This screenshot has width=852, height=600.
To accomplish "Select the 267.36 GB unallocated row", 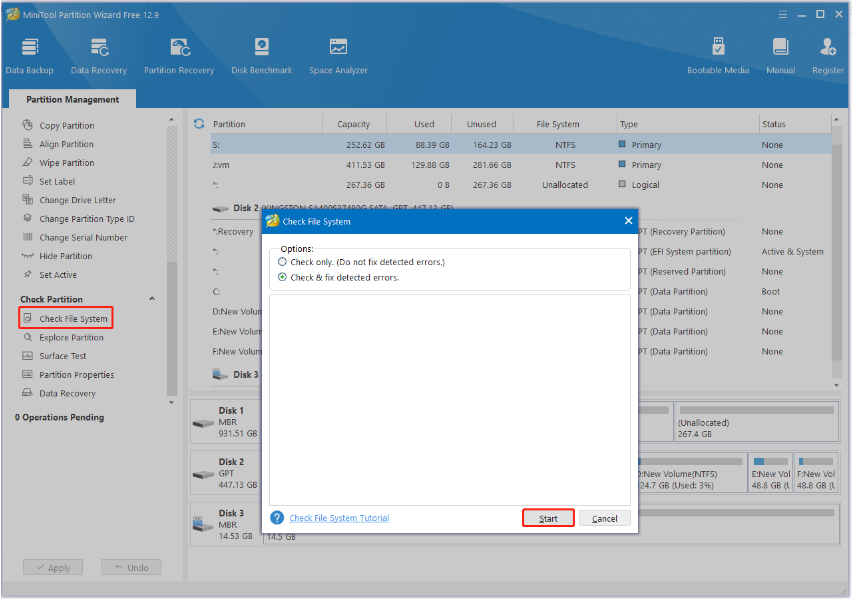I will pos(520,185).
